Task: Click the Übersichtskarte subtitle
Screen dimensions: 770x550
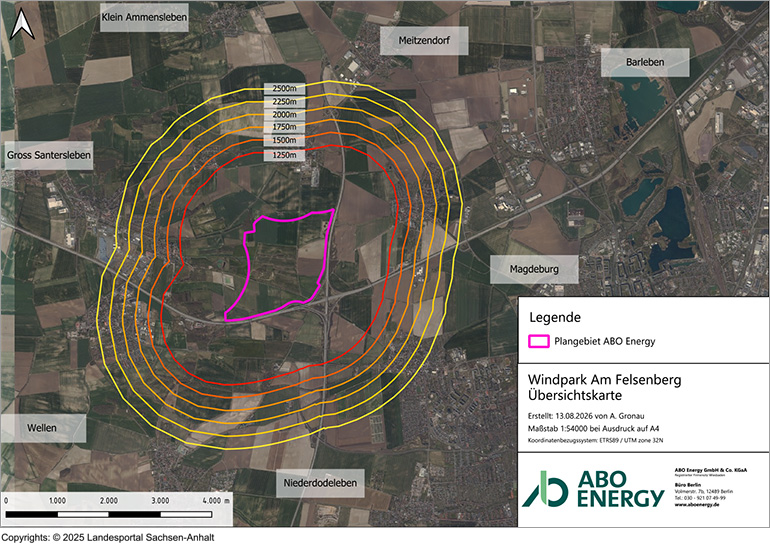Action: [x=575, y=395]
